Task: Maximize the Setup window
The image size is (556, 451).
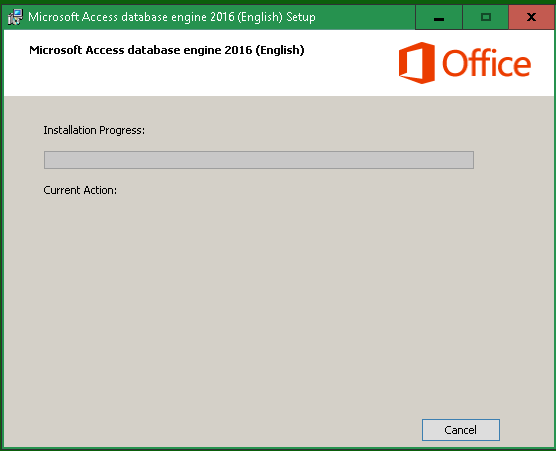Action: (x=485, y=17)
